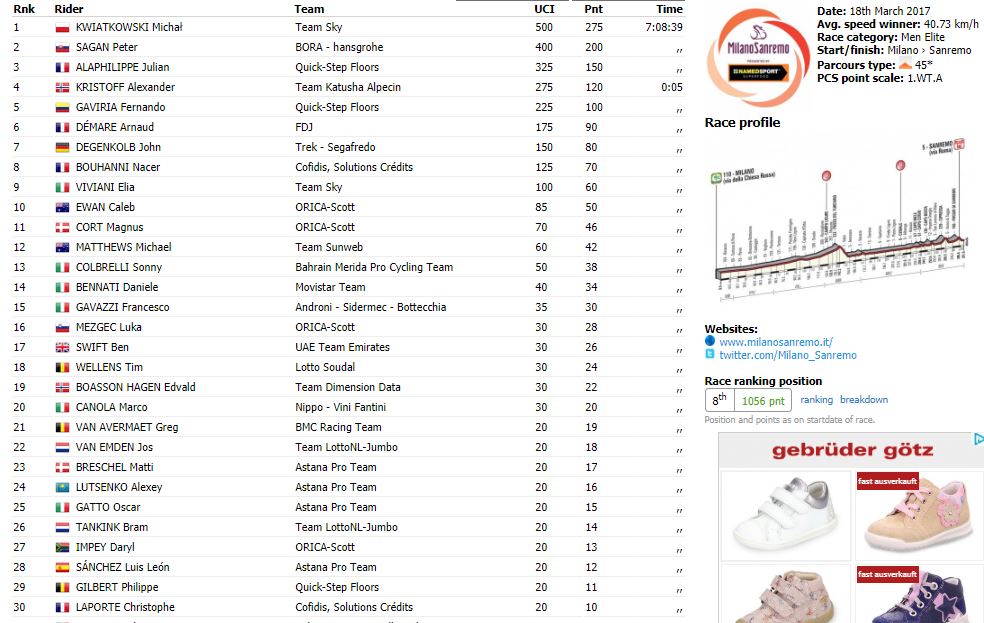Open the ranking breakdown link
Viewport: 984px width, 623px height.
[x=864, y=400]
